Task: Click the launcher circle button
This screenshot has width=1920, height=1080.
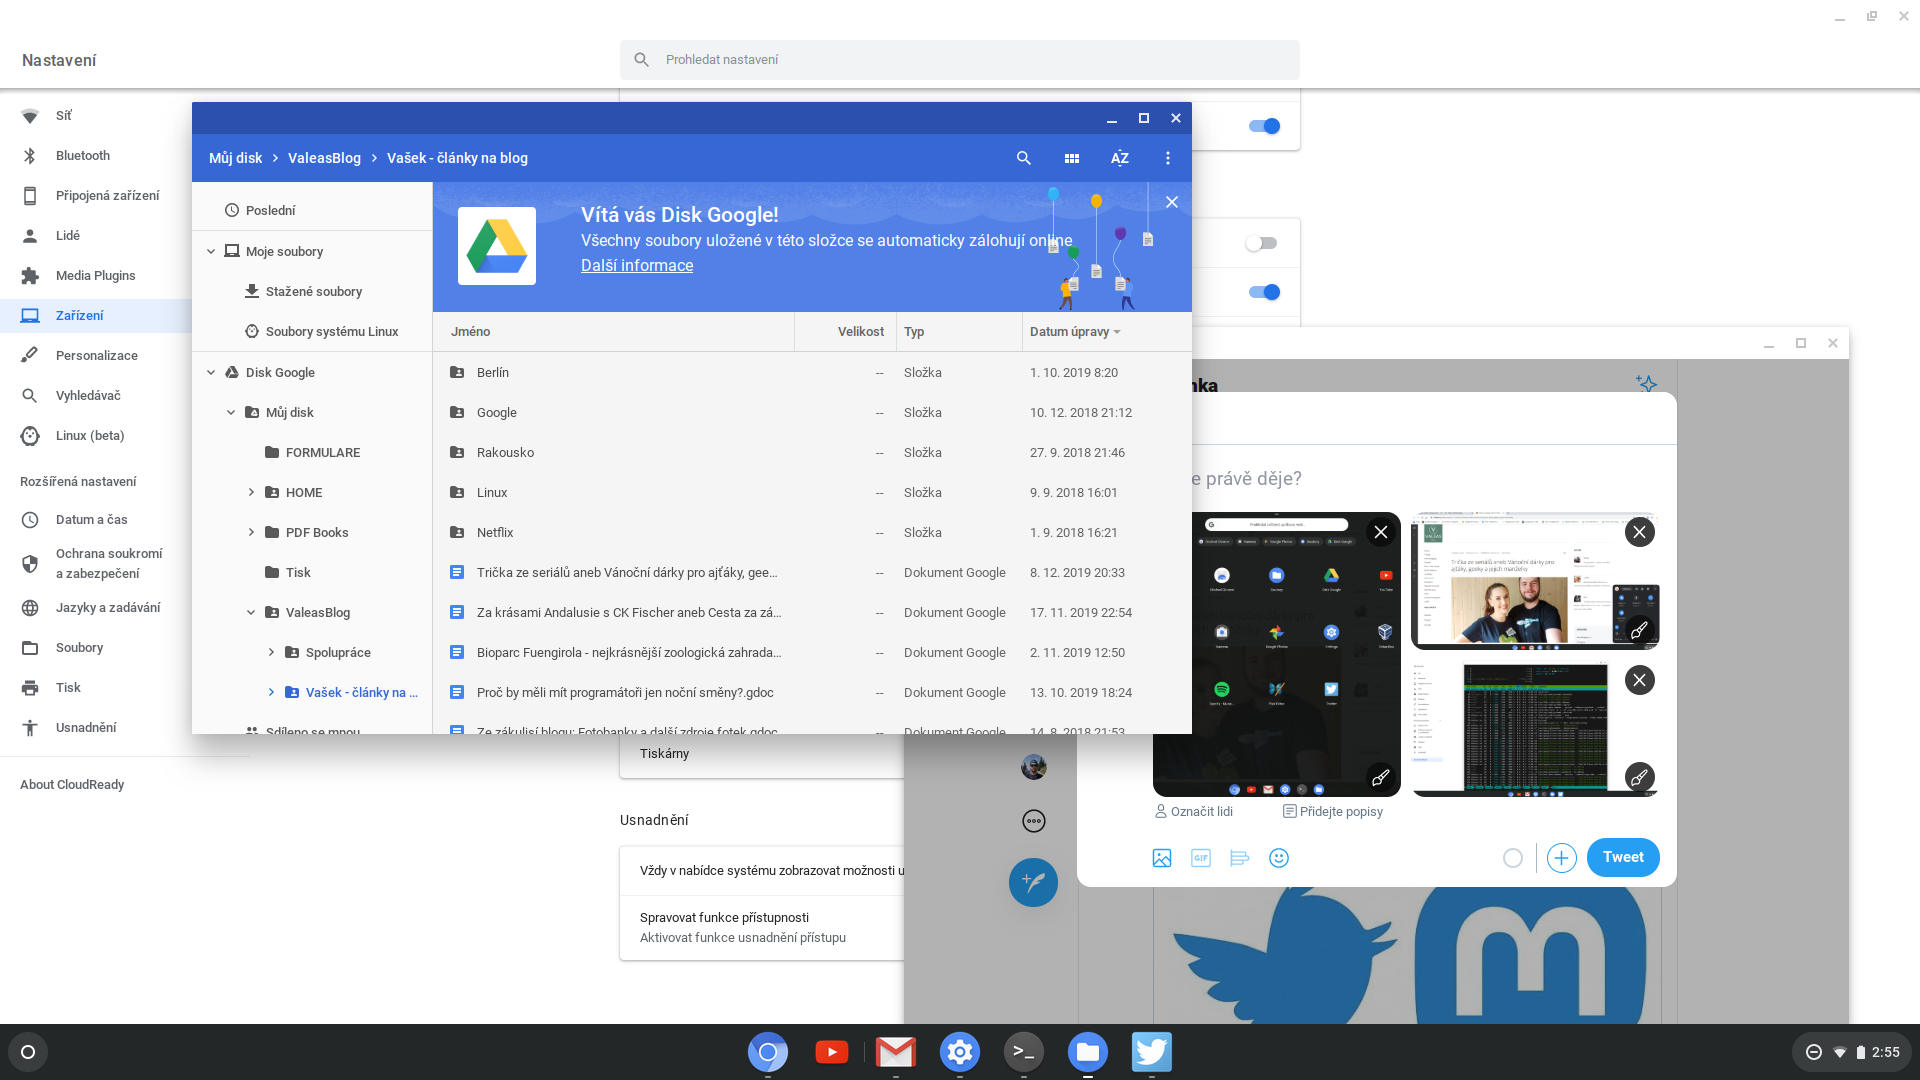Action: (x=28, y=1052)
